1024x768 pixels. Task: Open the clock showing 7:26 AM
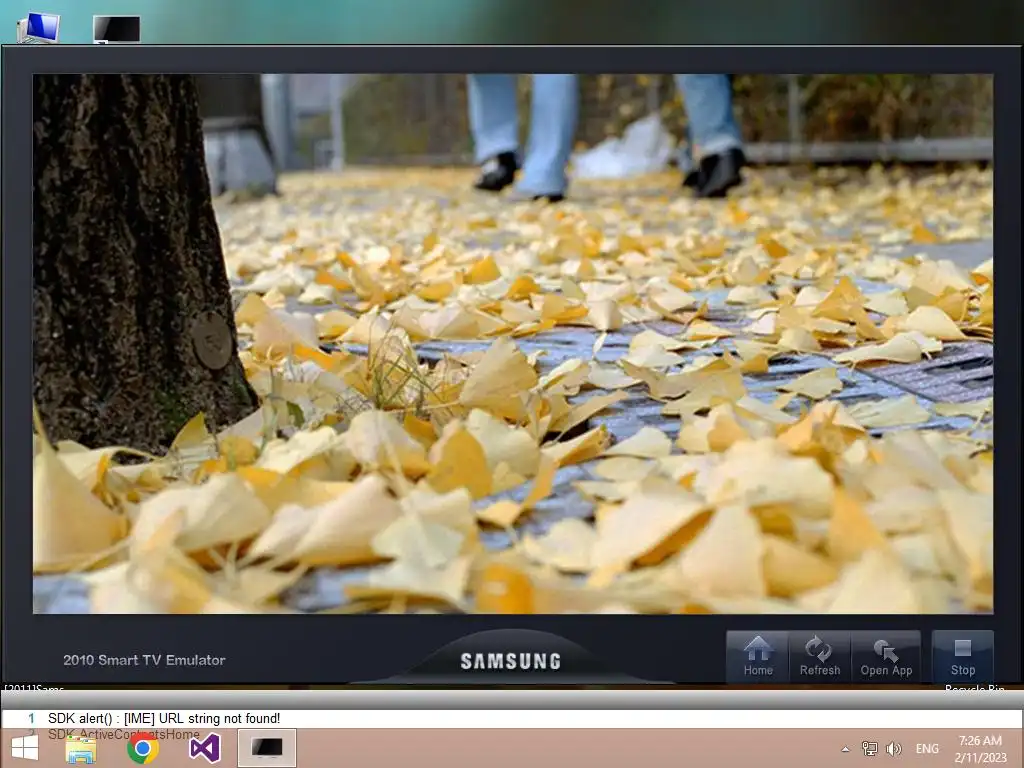[x=980, y=749]
